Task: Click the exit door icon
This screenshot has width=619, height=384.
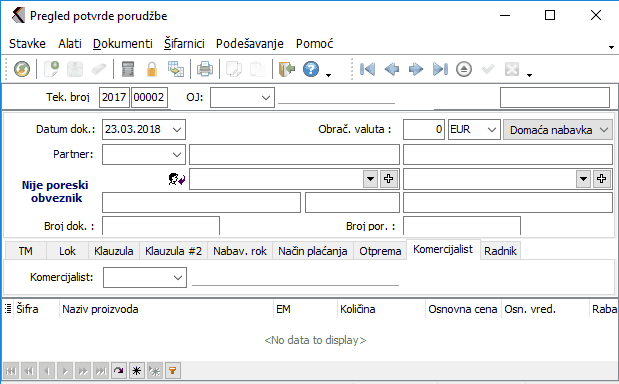Action: 287,69
